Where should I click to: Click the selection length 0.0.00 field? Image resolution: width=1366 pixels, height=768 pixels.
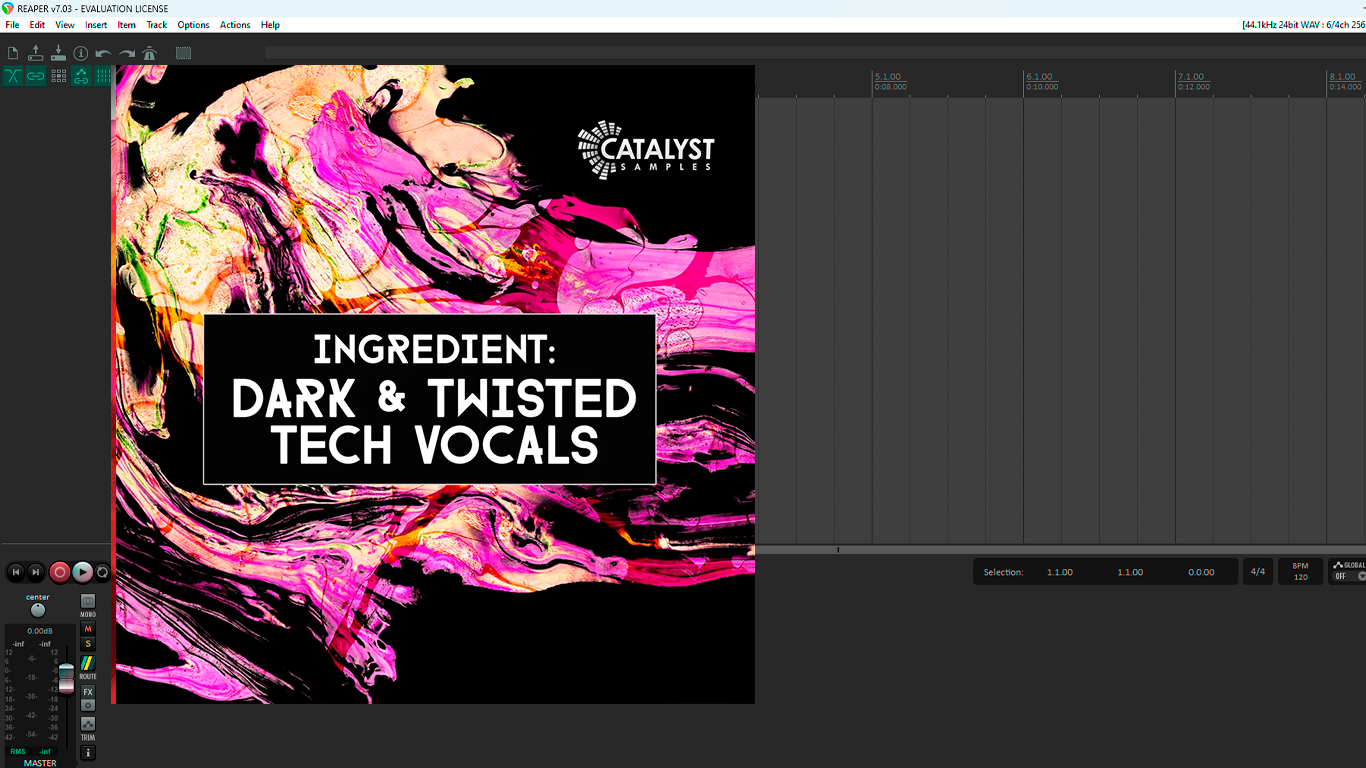(x=1201, y=572)
